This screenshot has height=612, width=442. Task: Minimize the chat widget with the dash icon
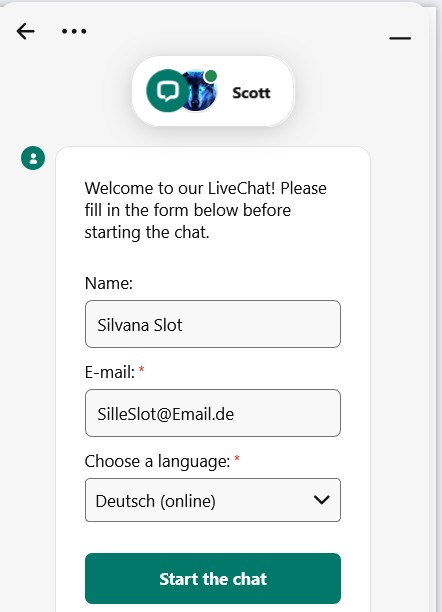[x=400, y=38]
